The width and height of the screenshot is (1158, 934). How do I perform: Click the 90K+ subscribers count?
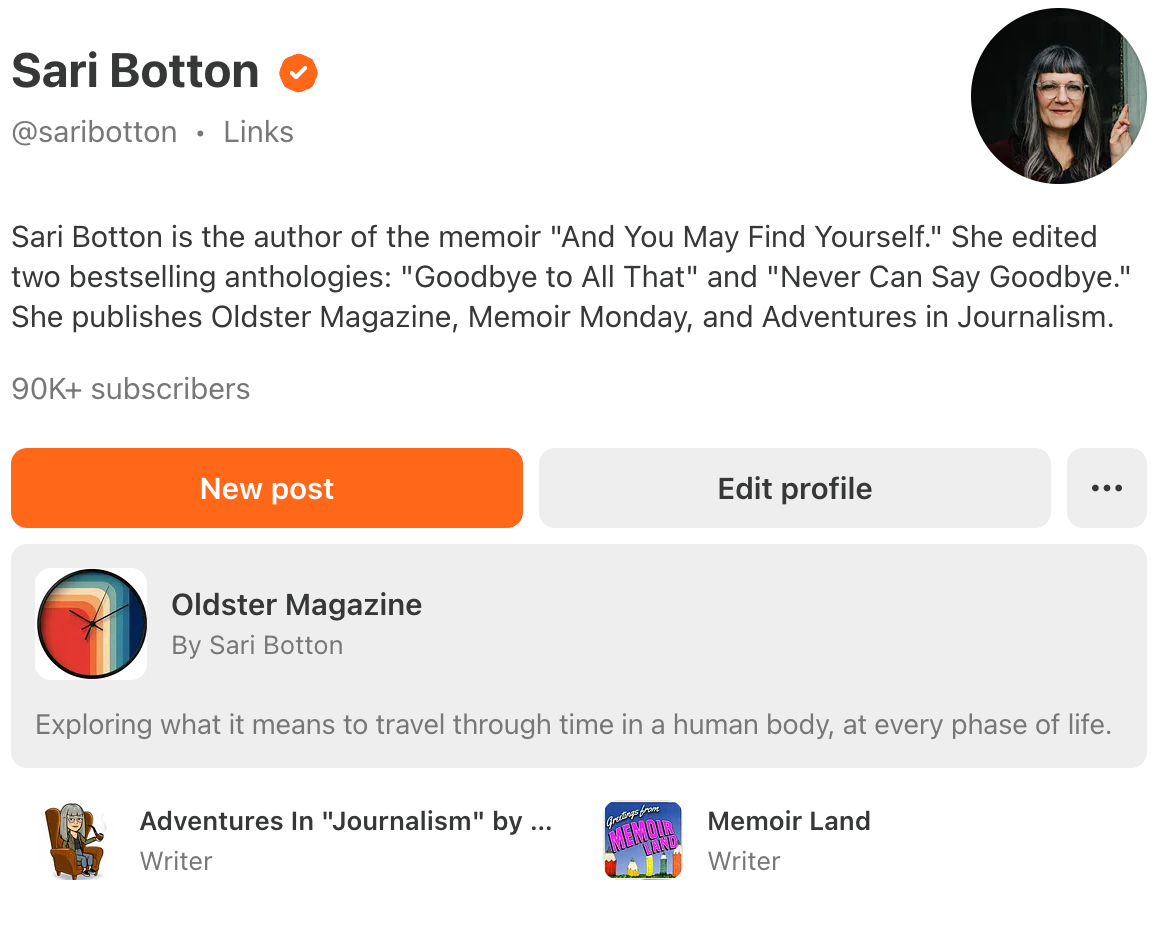(131, 389)
